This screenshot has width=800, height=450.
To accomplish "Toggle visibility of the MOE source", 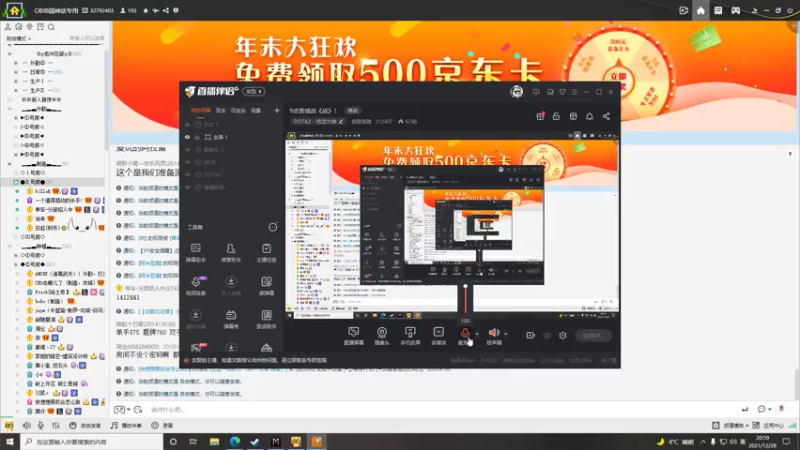I will [x=187, y=162].
